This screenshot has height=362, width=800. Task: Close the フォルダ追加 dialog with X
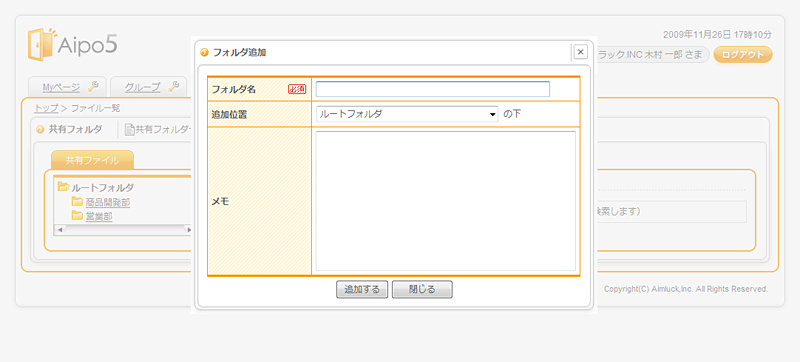pos(581,52)
